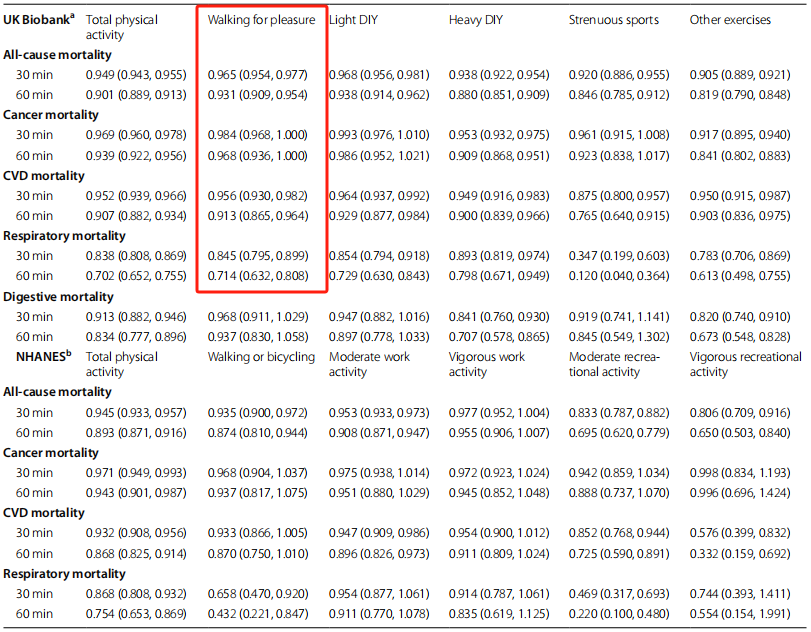Select 'Cancer mortality' heading under UK Biobank
The width and height of the screenshot is (811, 632).
51,115
